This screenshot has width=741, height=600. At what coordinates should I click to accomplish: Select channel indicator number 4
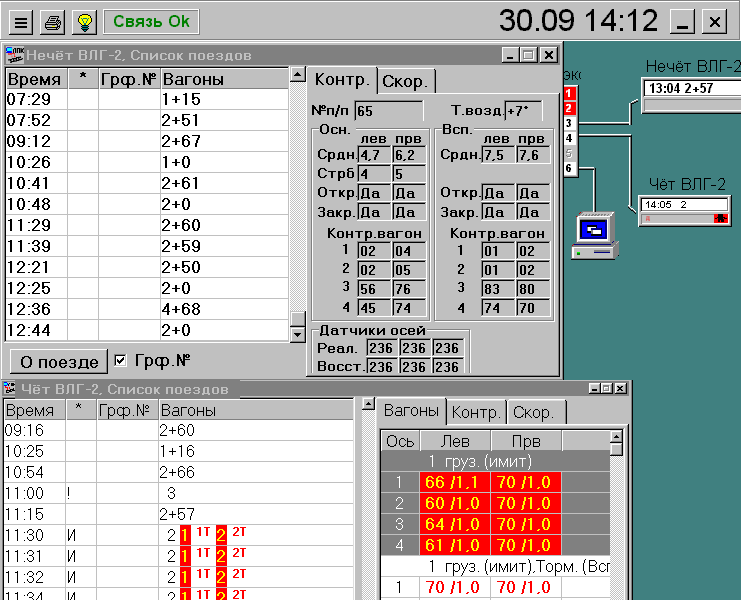point(569,138)
